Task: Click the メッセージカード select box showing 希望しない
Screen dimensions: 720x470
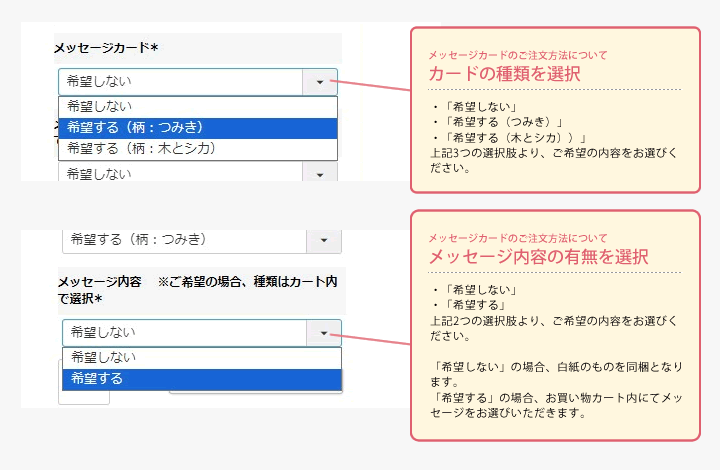Action: (198, 82)
